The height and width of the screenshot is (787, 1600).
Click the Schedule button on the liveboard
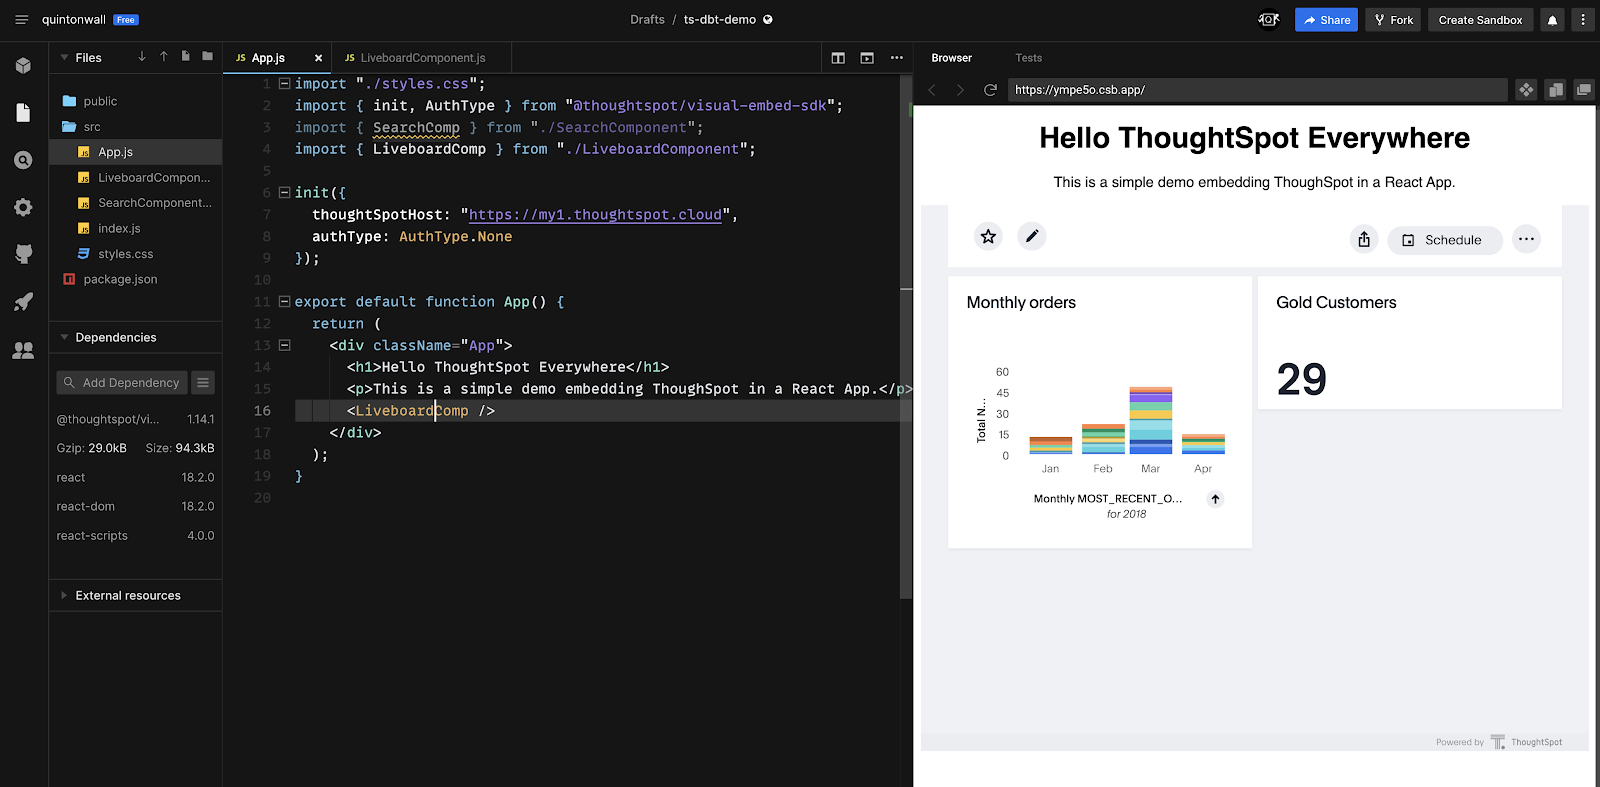1443,240
